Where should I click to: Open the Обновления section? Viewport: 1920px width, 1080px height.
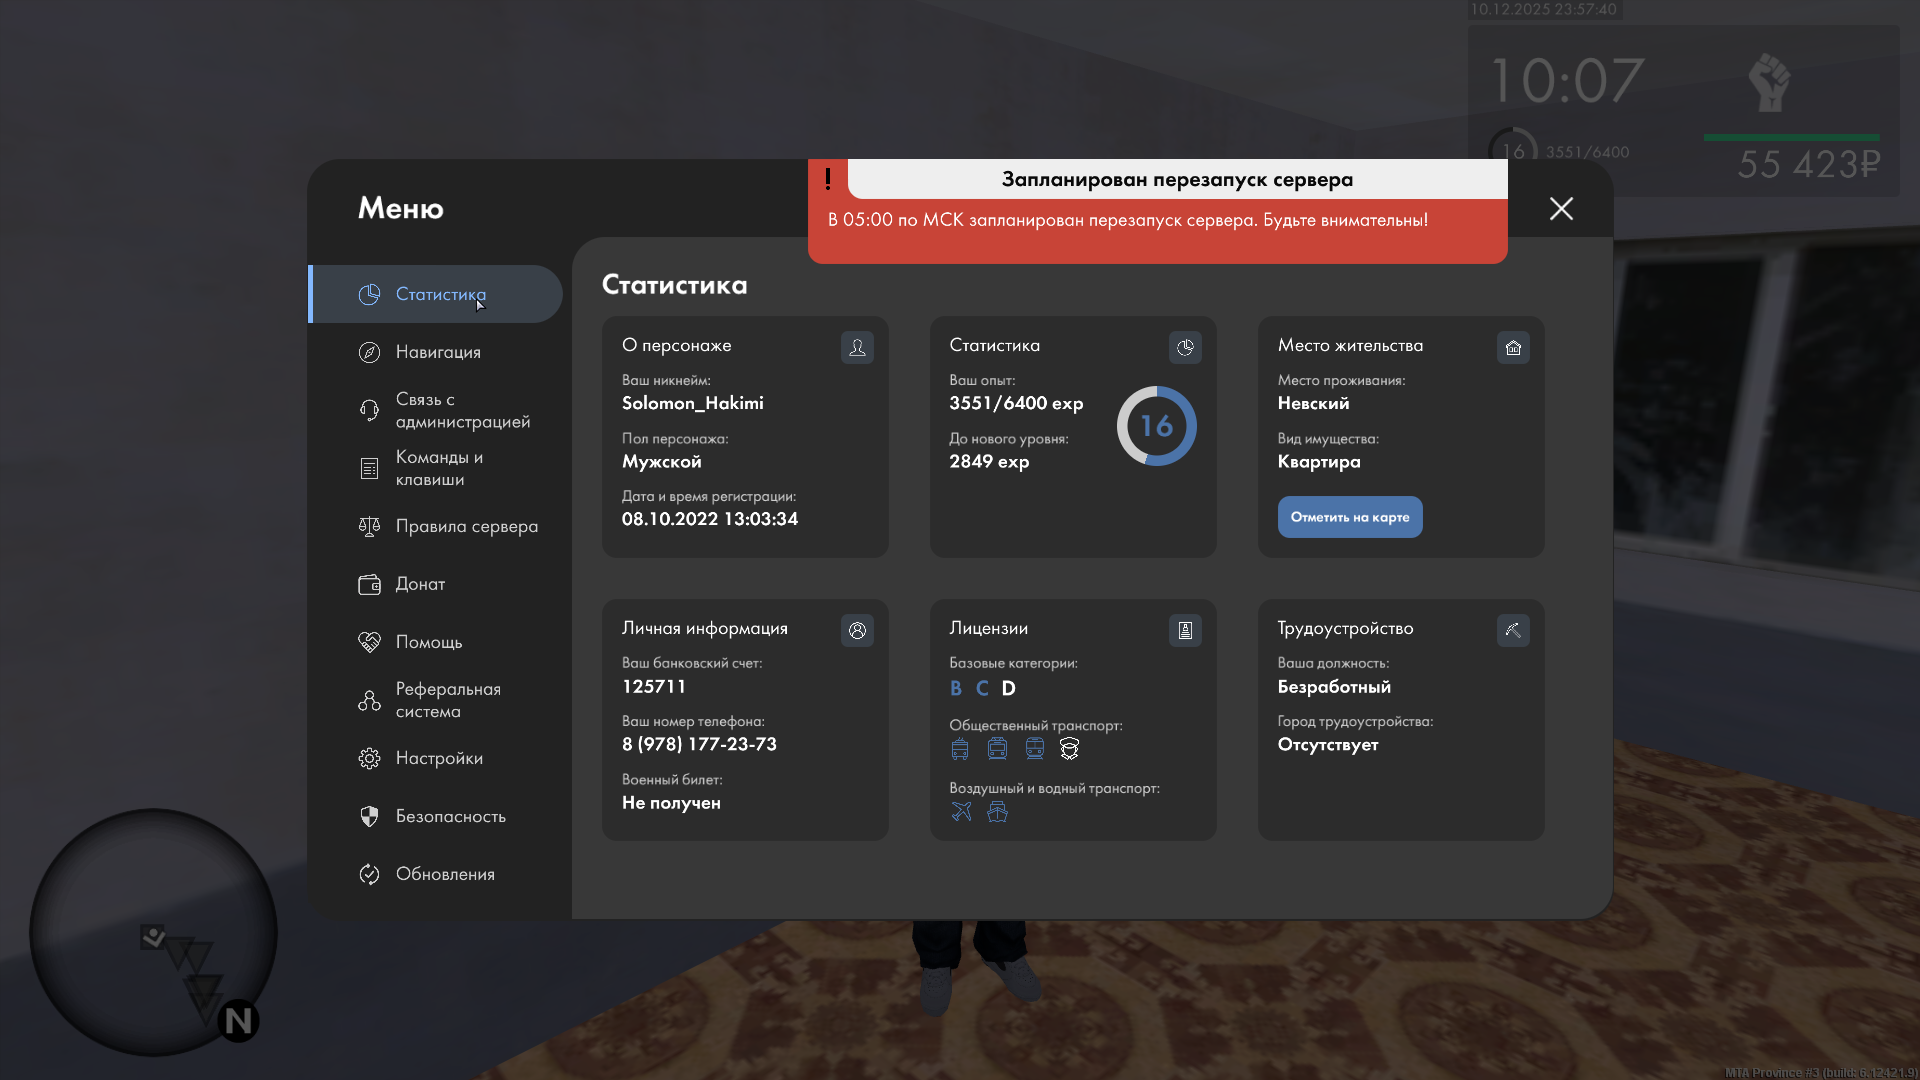(x=445, y=874)
